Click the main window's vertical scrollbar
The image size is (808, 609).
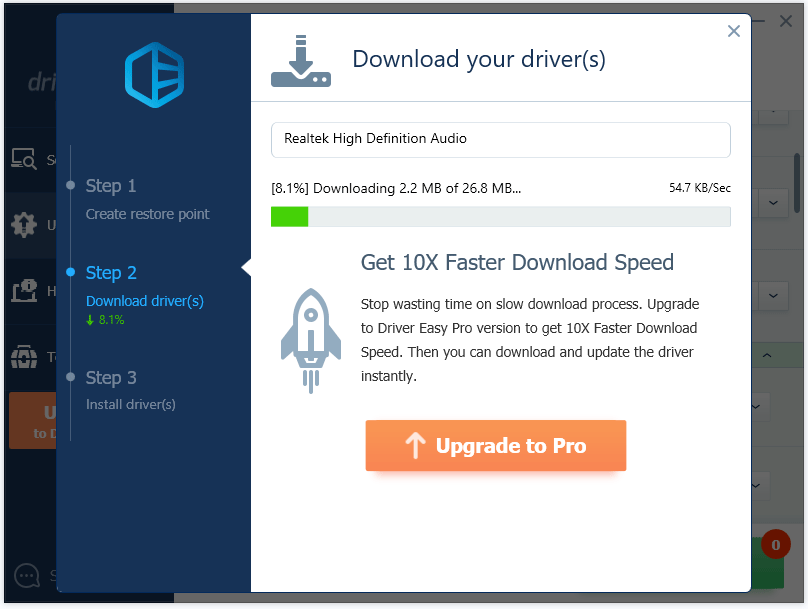click(x=797, y=183)
